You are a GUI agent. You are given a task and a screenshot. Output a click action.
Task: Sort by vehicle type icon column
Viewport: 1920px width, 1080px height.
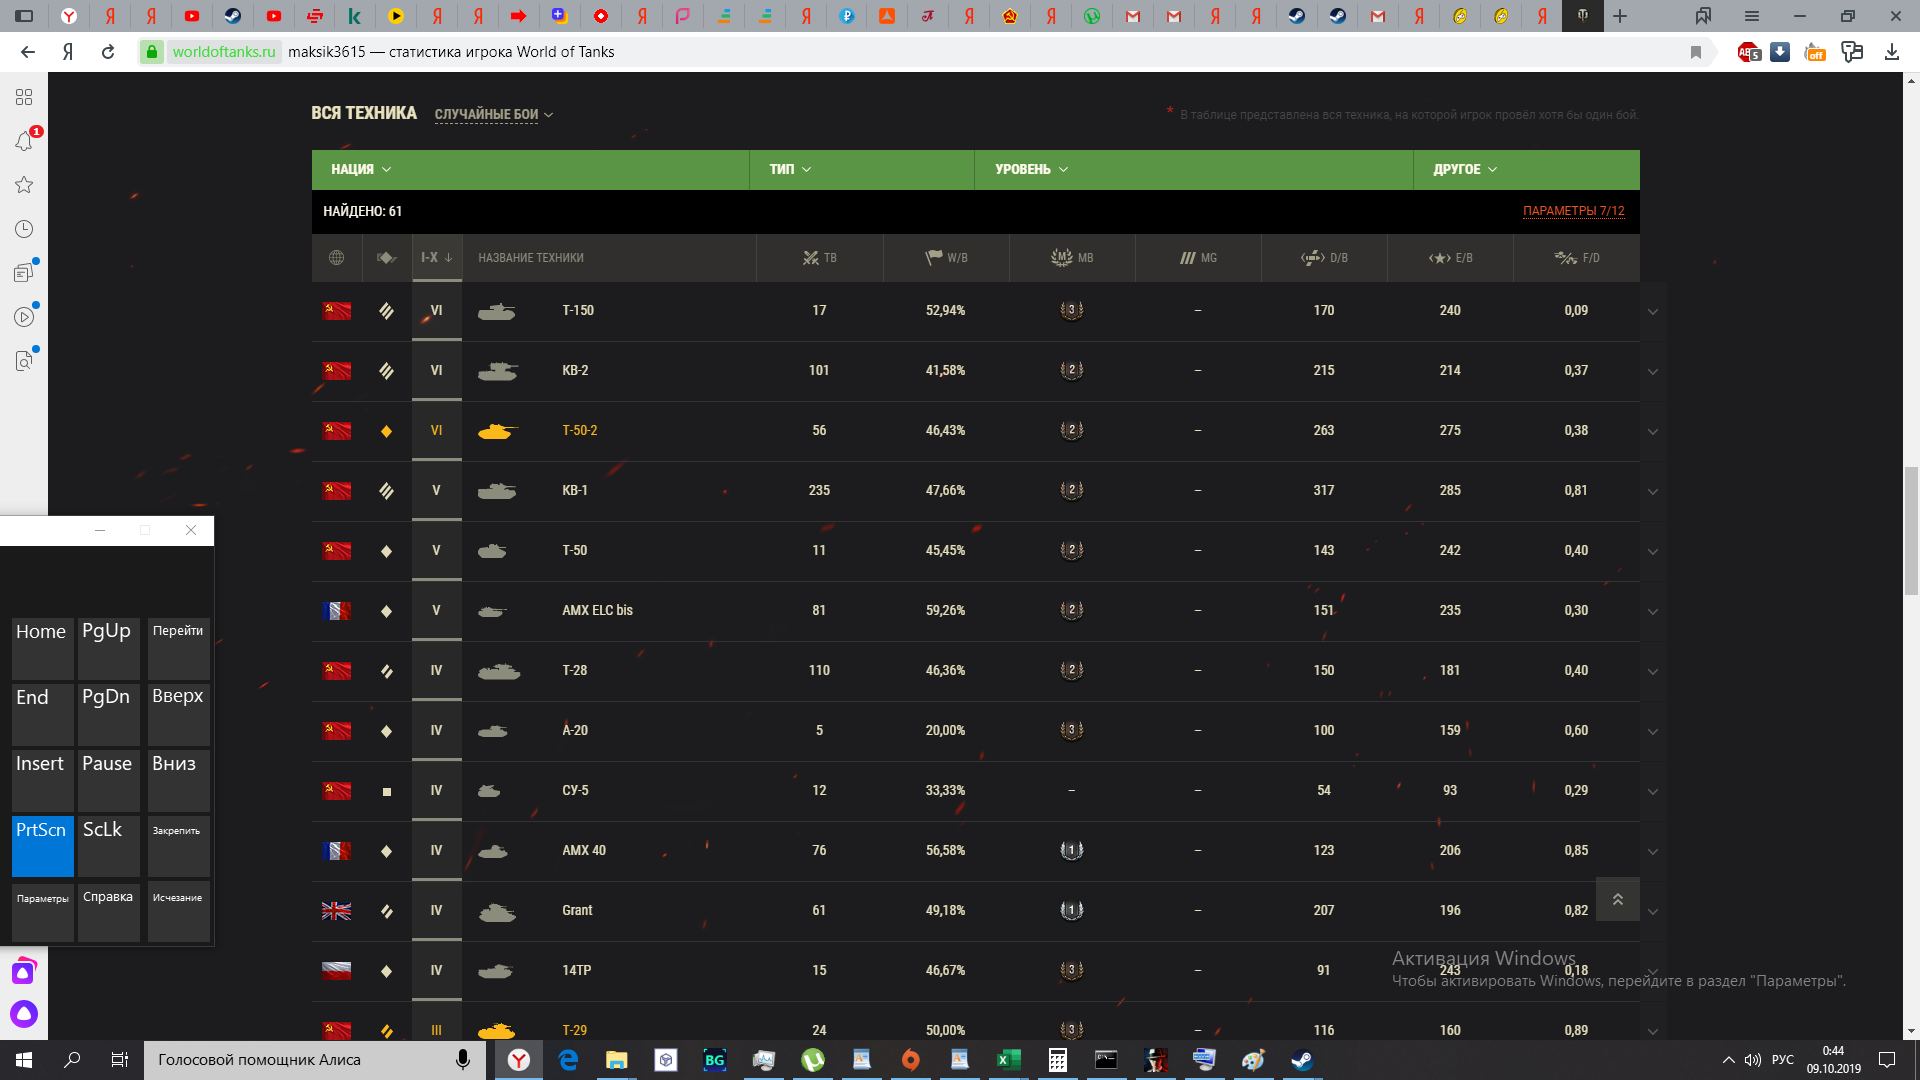coord(386,258)
